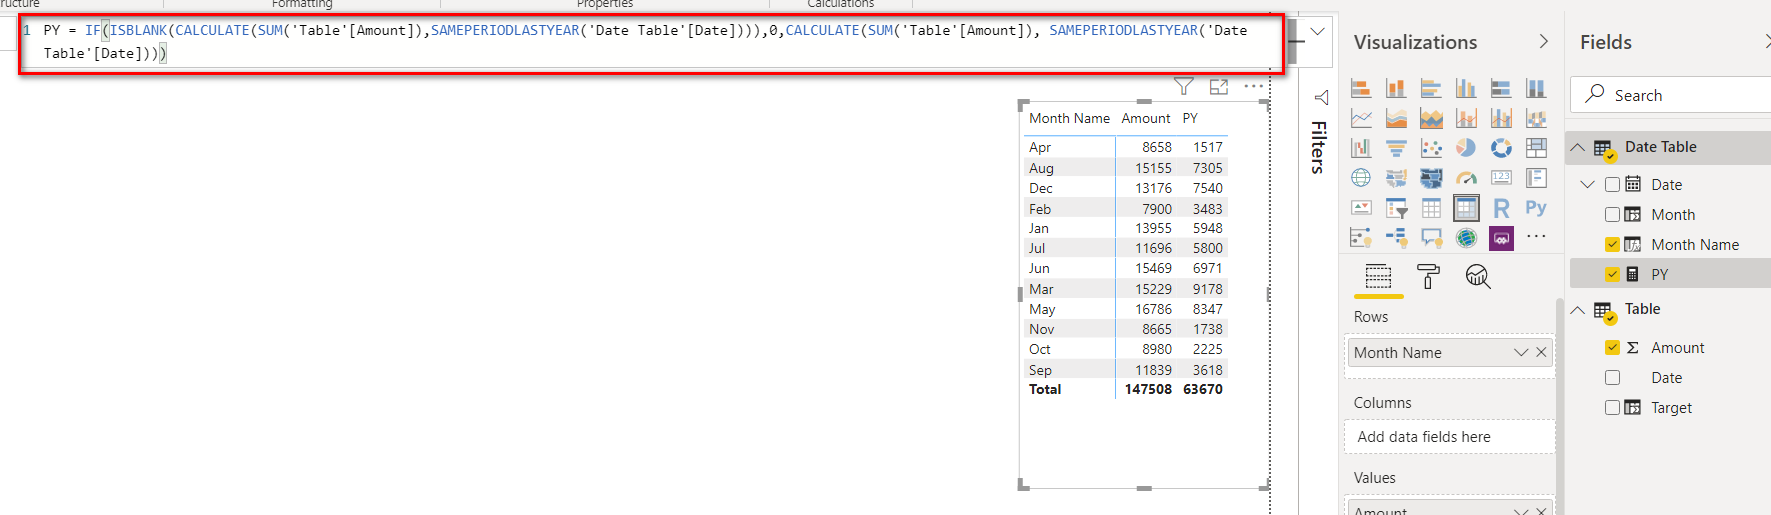Screen dimensions: 1771x515
Task: Click the Apr row in matrix
Action: [1125, 147]
